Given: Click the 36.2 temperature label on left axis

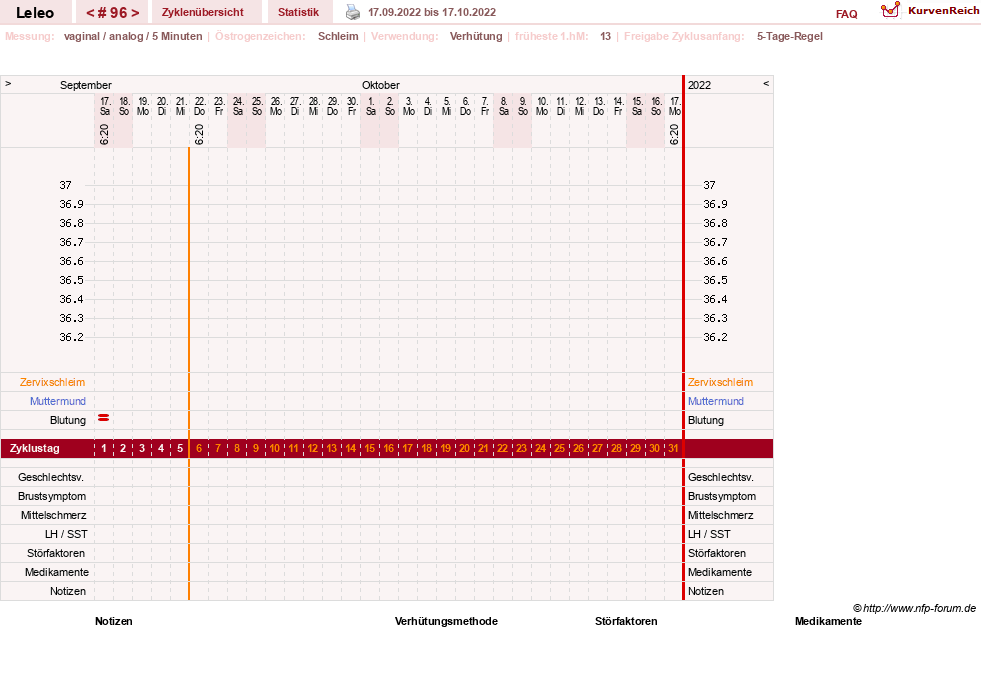Looking at the screenshot, I should [x=71, y=337].
